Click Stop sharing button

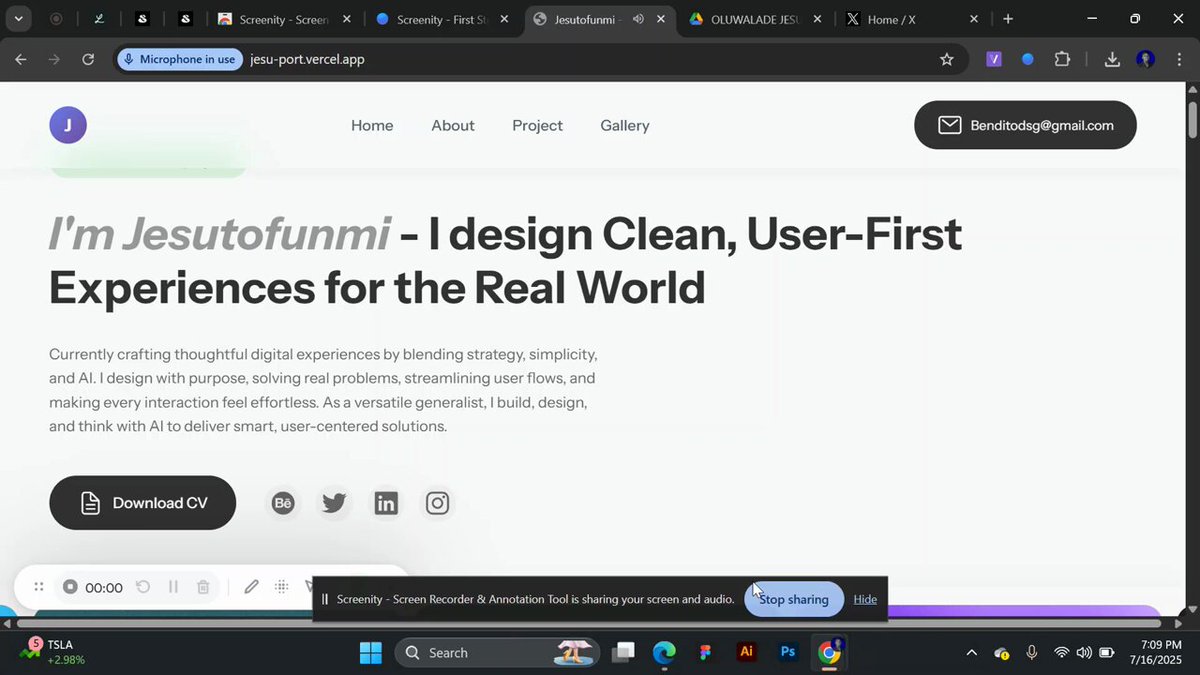point(794,599)
